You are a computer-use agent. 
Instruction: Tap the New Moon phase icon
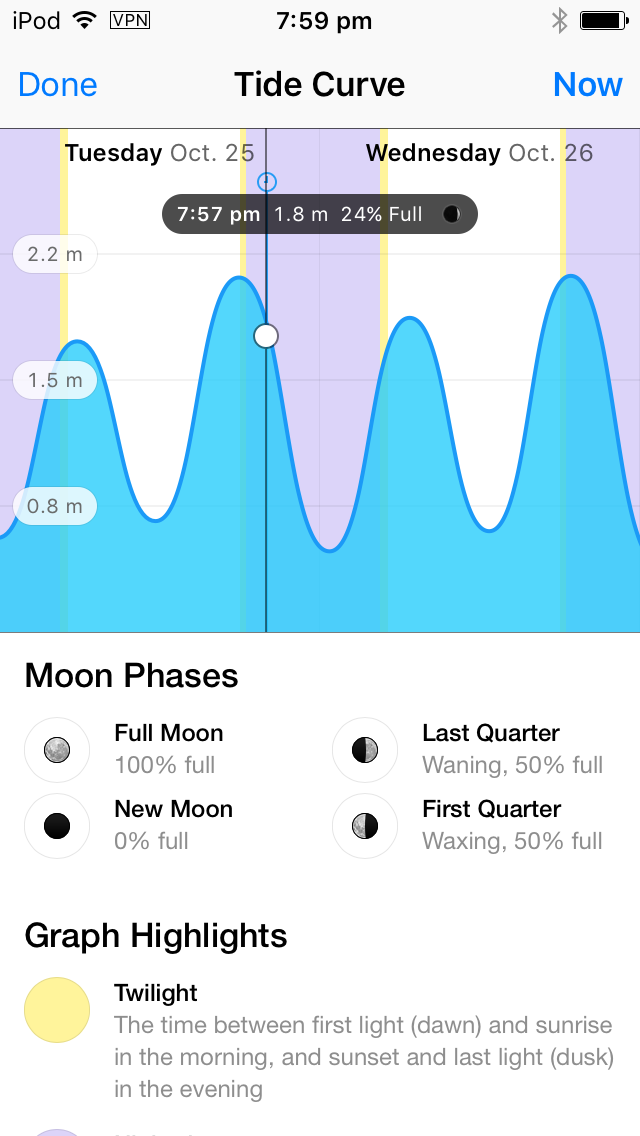click(x=57, y=826)
